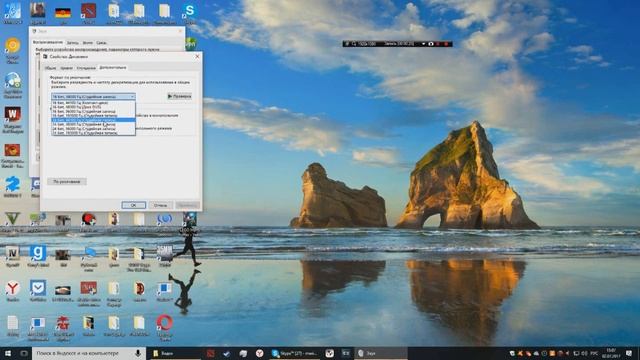Image resolution: width=640 pixels, height=360 pixels.
Task: Open the green V desktop shortcut
Action: coord(12,219)
